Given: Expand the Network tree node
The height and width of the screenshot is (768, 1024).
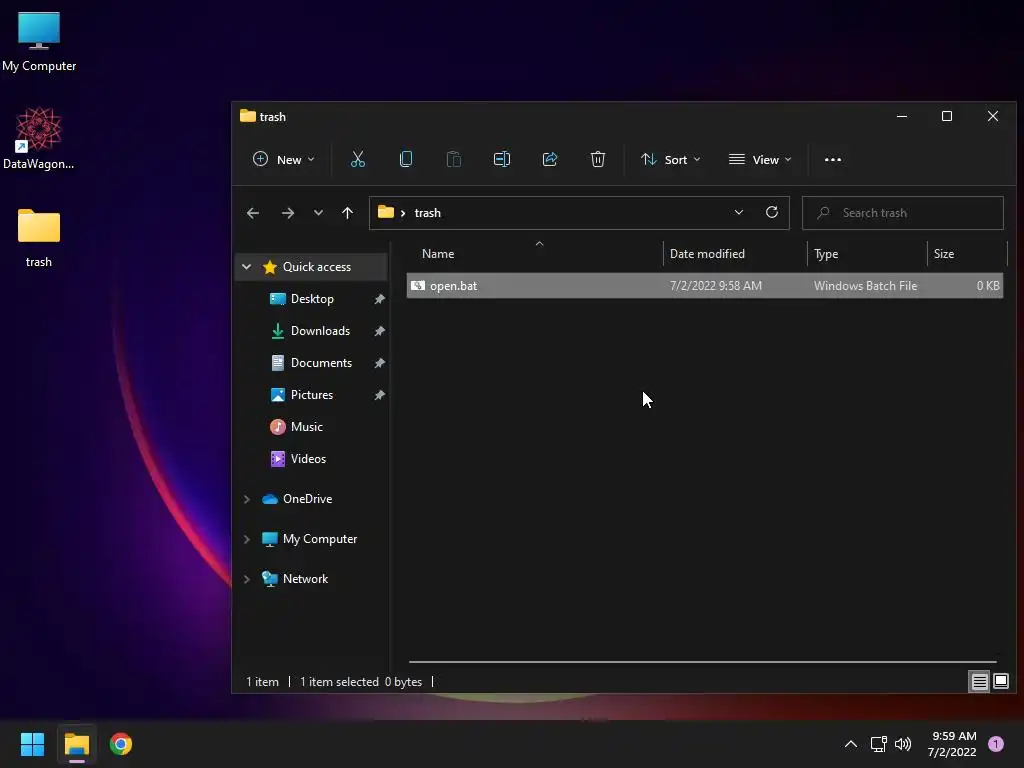Looking at the screenshot, I should (x=246, y=579).
